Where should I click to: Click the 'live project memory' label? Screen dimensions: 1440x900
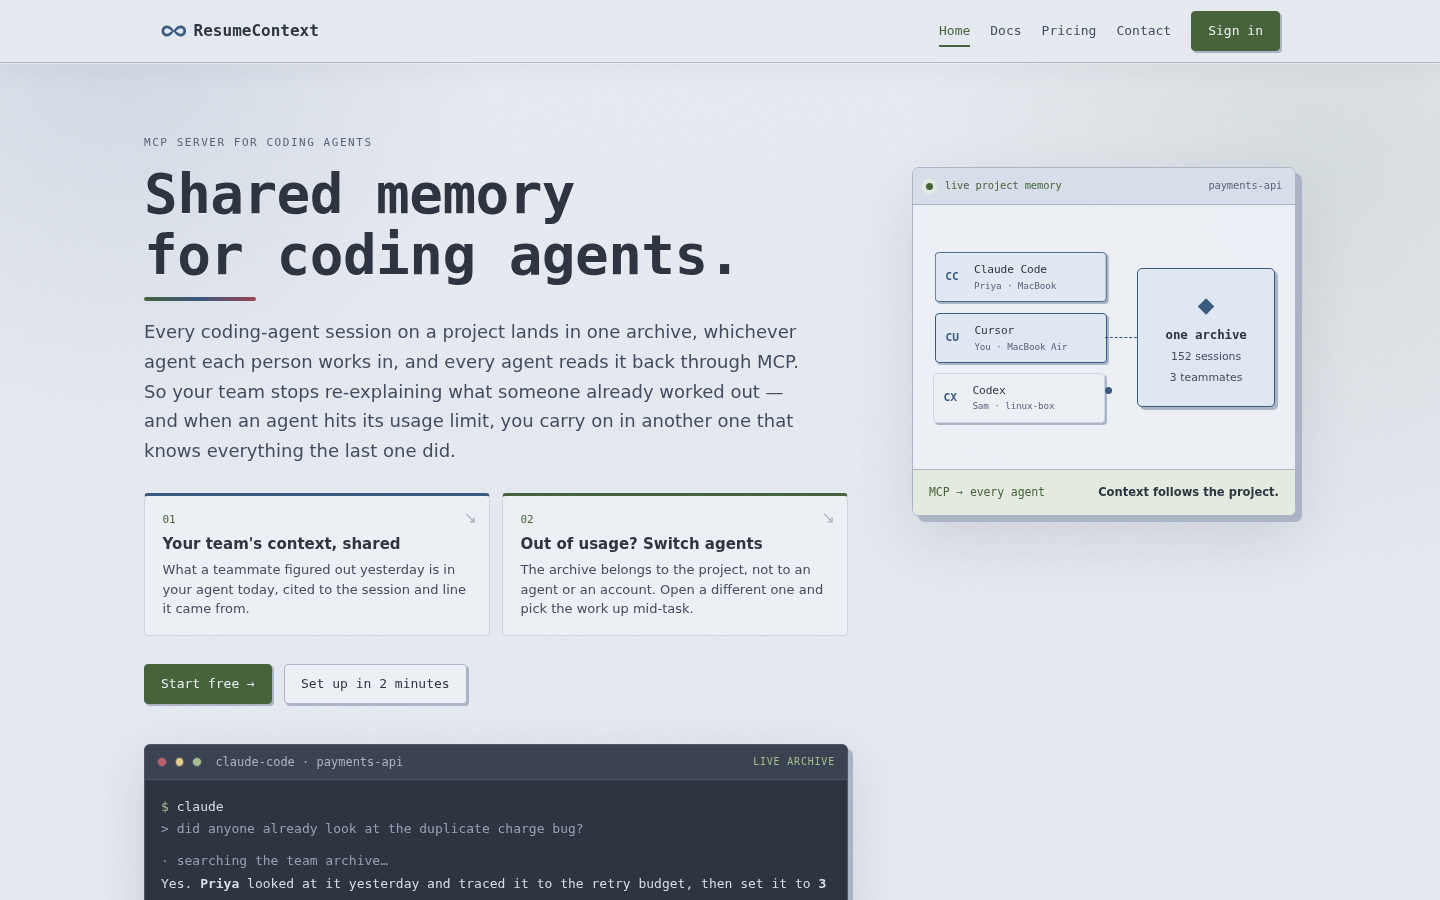coord(1003,186)
